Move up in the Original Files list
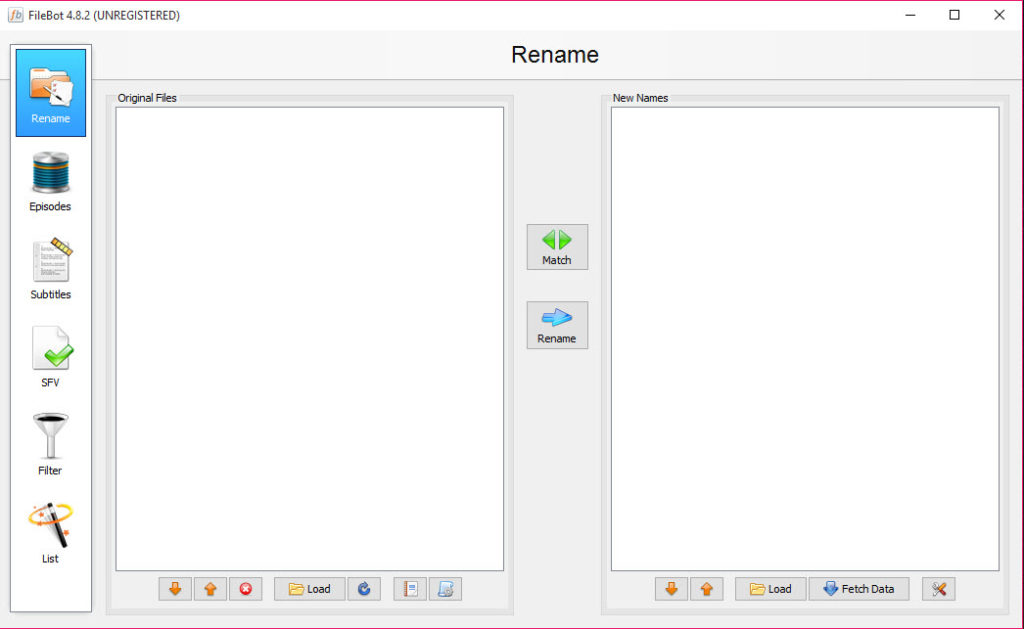Viewport: 1024px width, 629px height. point(210,589)
